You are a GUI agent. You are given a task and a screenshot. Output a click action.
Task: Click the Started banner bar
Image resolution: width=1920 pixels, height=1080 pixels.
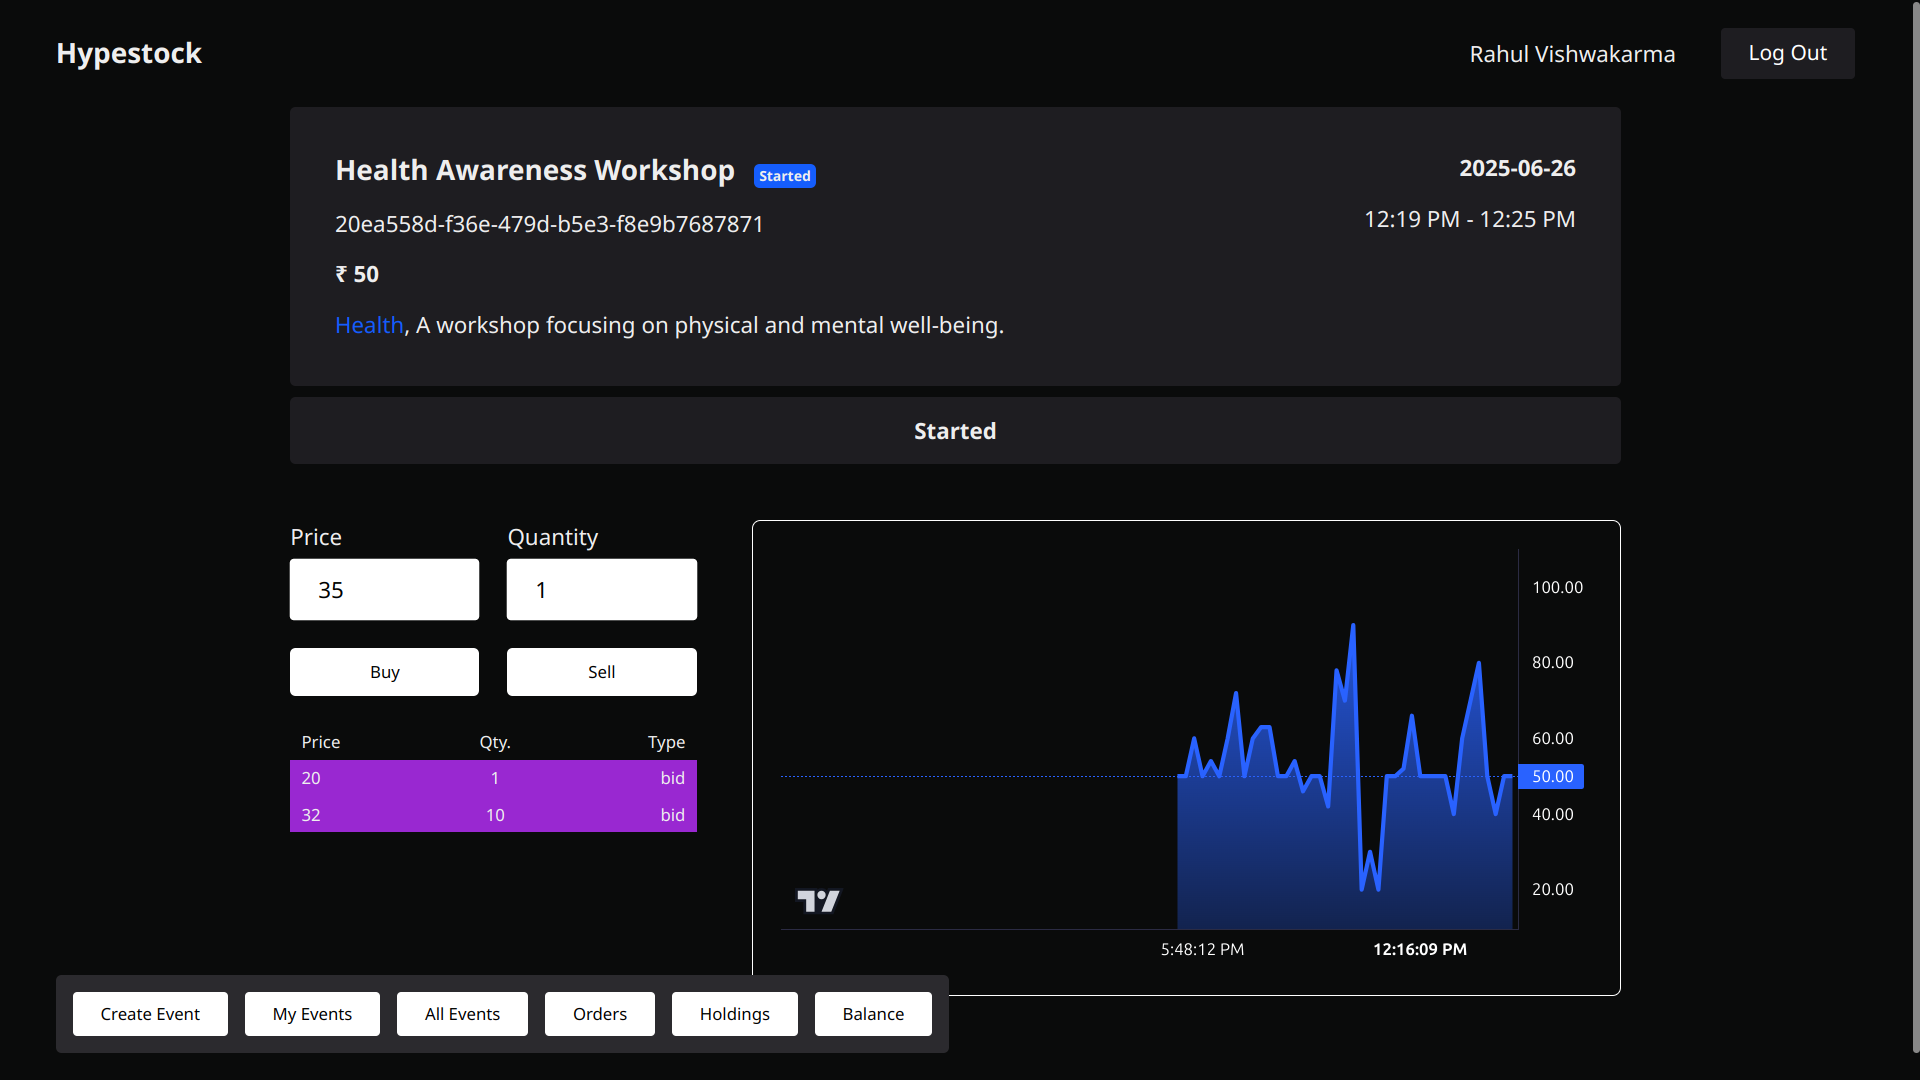[x=954, y=430]
